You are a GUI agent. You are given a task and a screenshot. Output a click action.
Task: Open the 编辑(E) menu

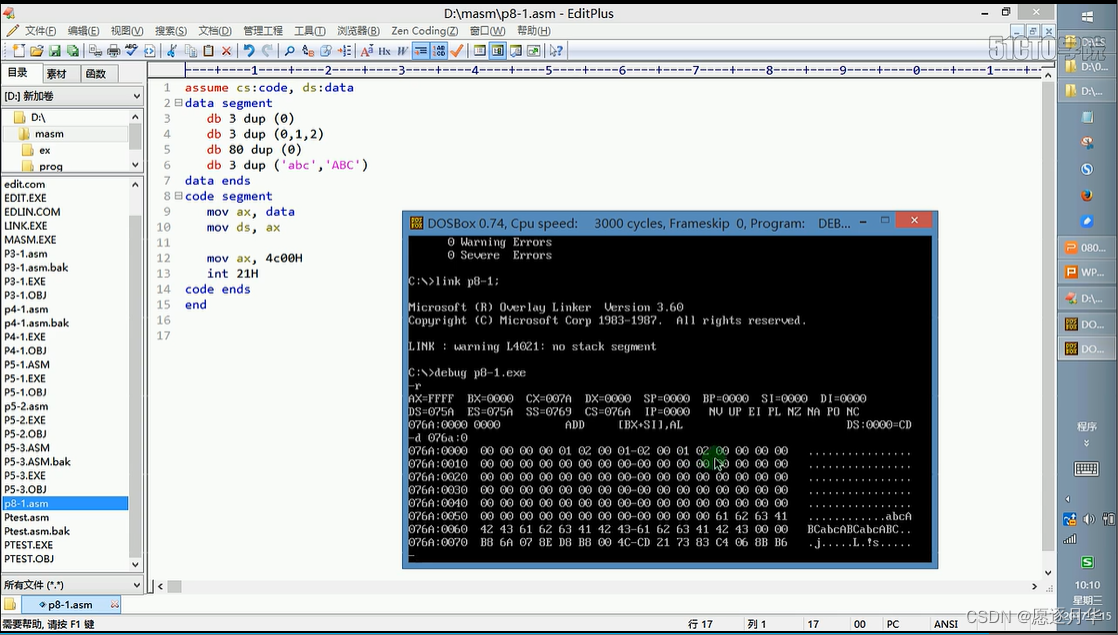(83, 31)
